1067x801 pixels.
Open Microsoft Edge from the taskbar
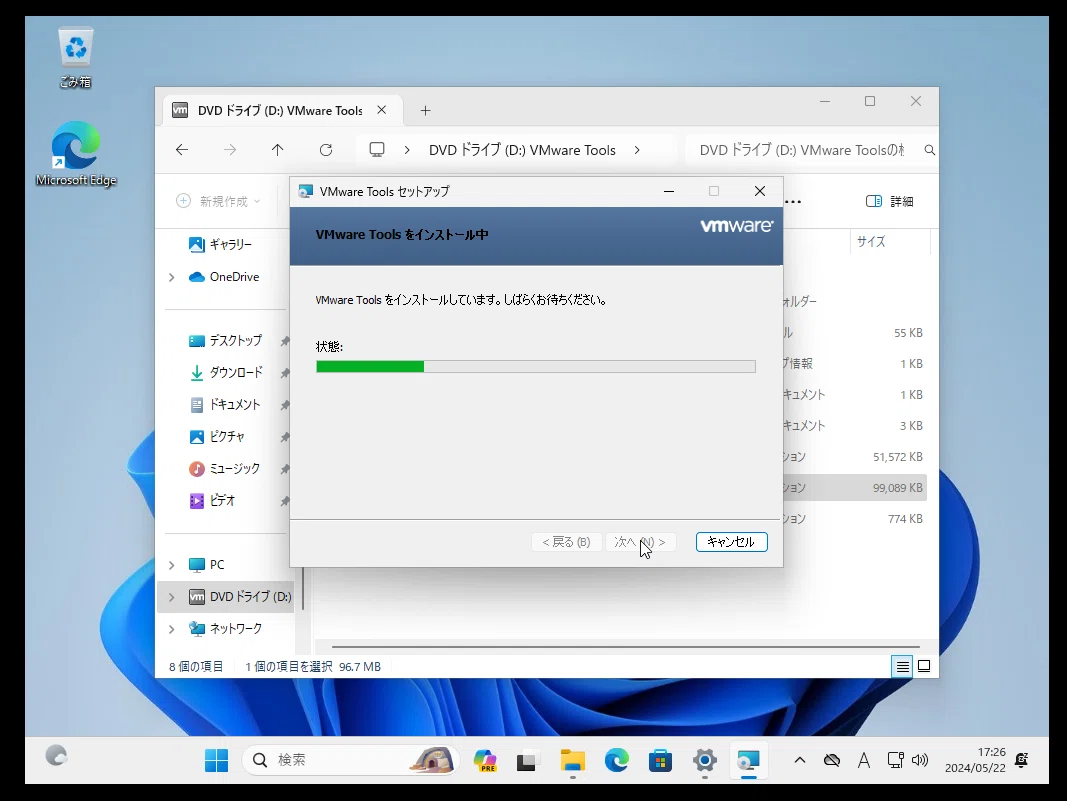pos(617,759)
